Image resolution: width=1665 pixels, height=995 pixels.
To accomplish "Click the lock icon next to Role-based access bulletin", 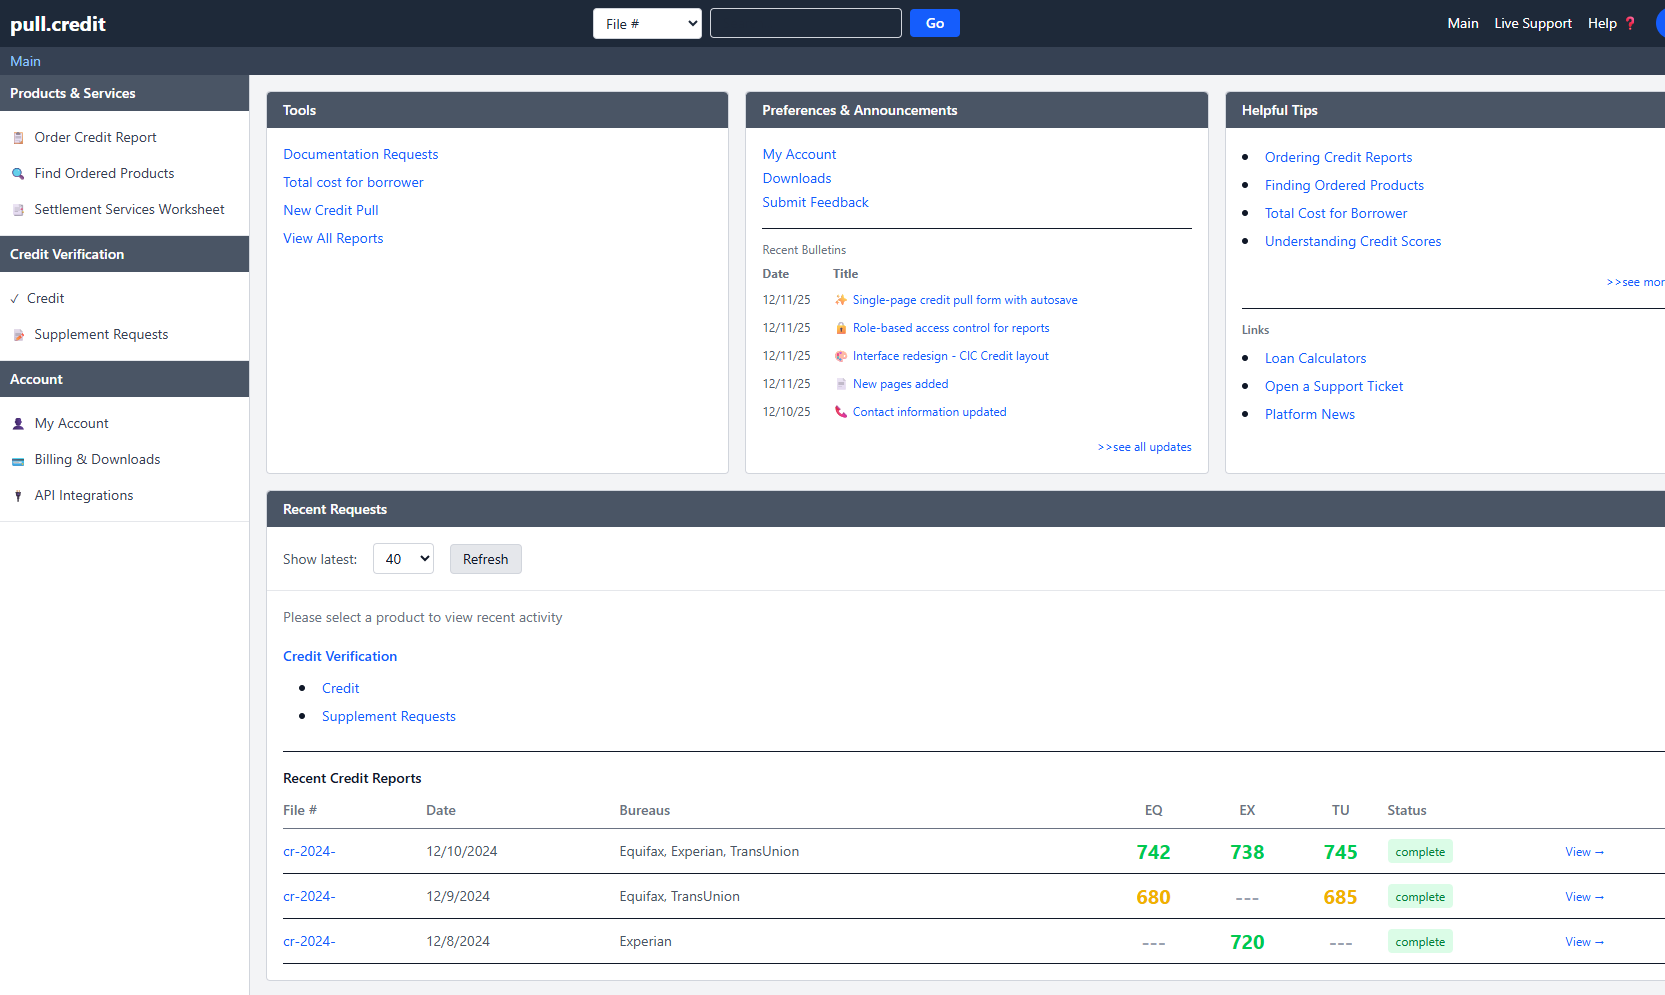I will click(x=841, y=327).
